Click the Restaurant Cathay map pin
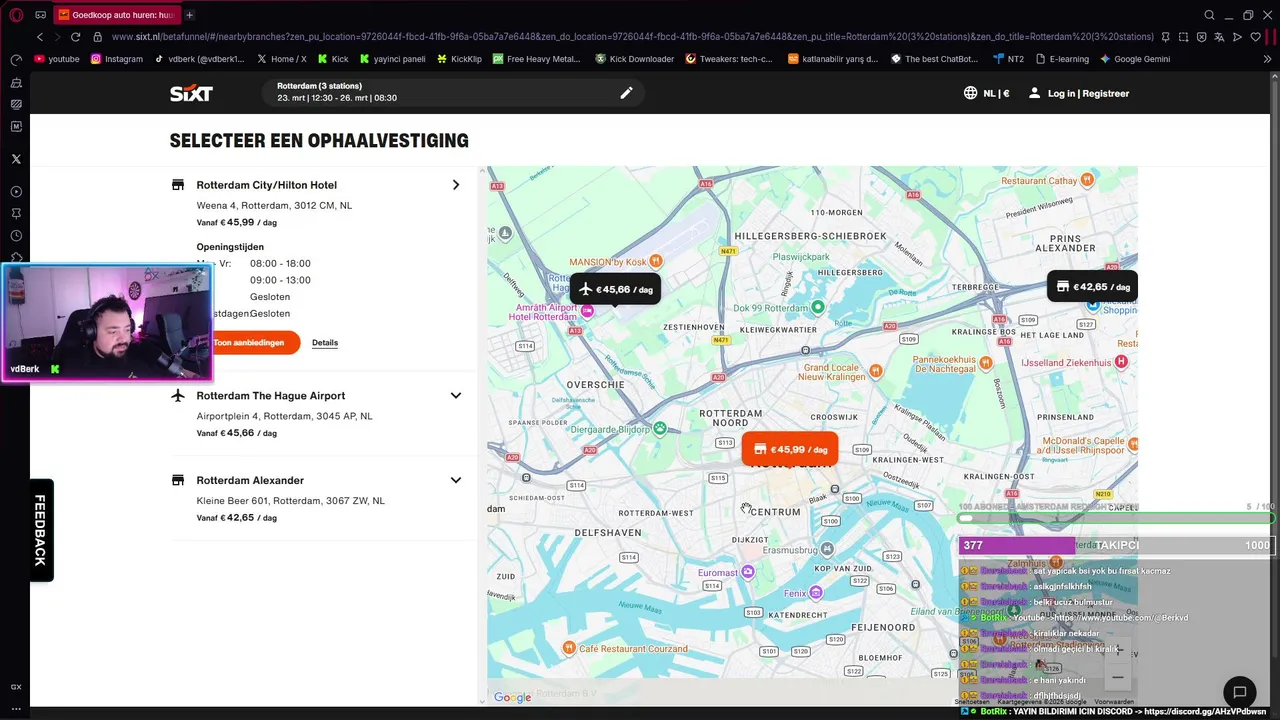 pos(1087,181)
